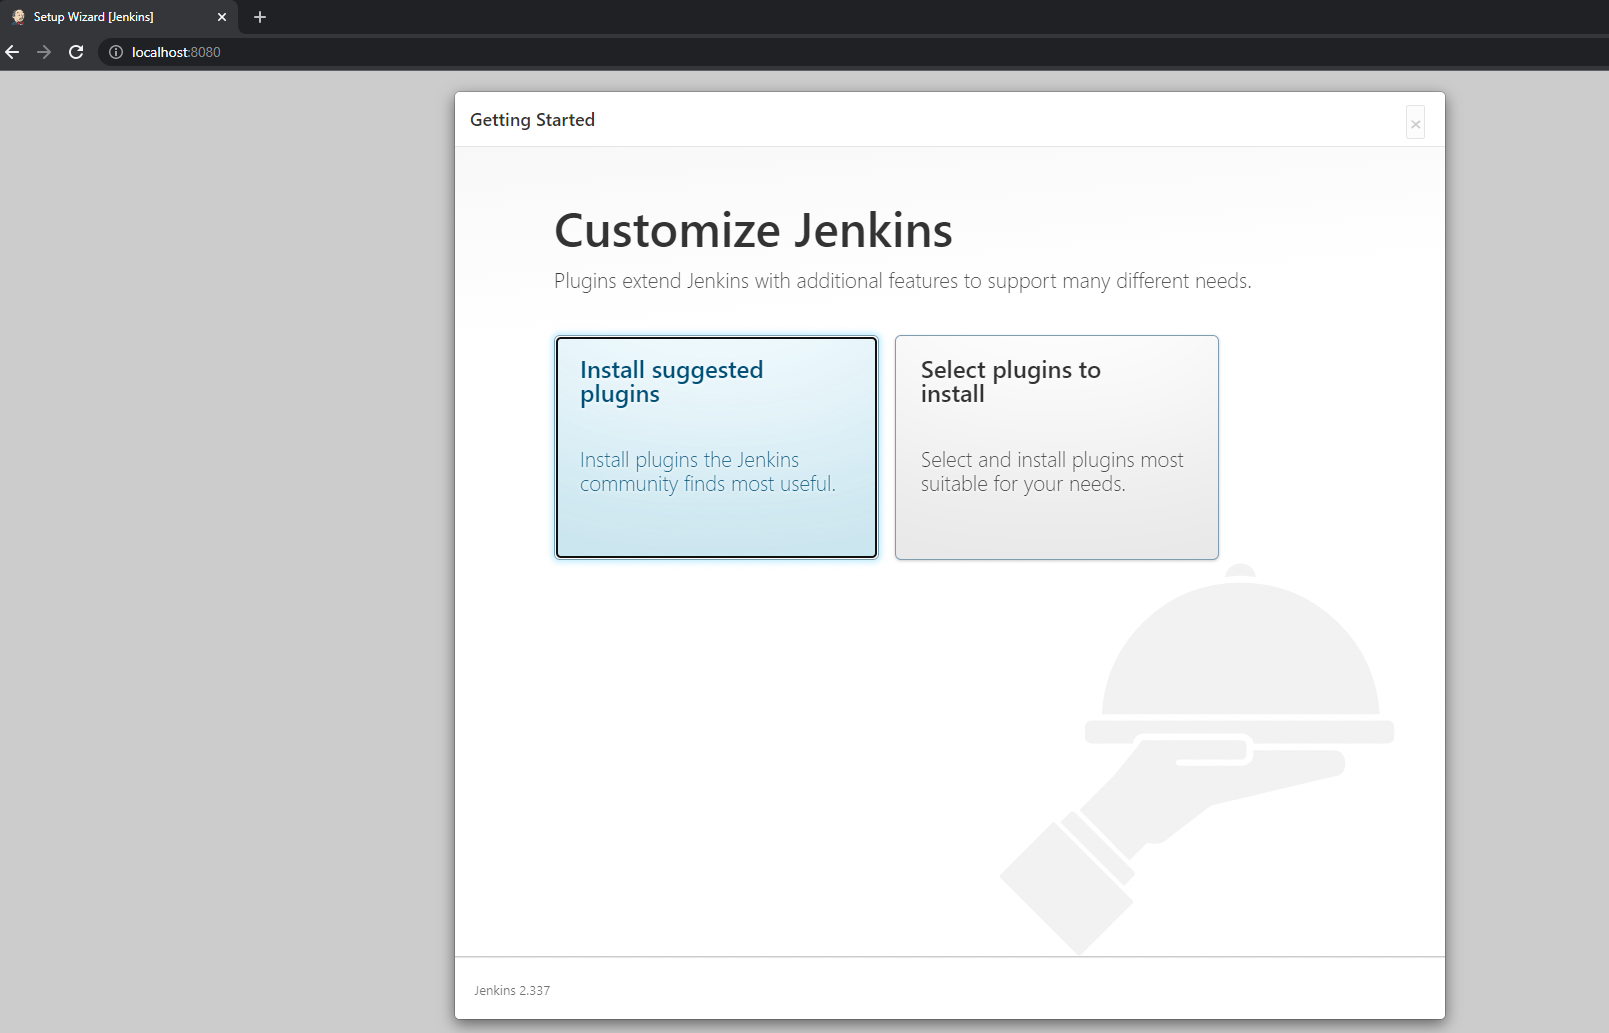Reload the Jenkins setup page
Screen dimensions: 1609x1033
pyautogui.click(x=76, y=52)
